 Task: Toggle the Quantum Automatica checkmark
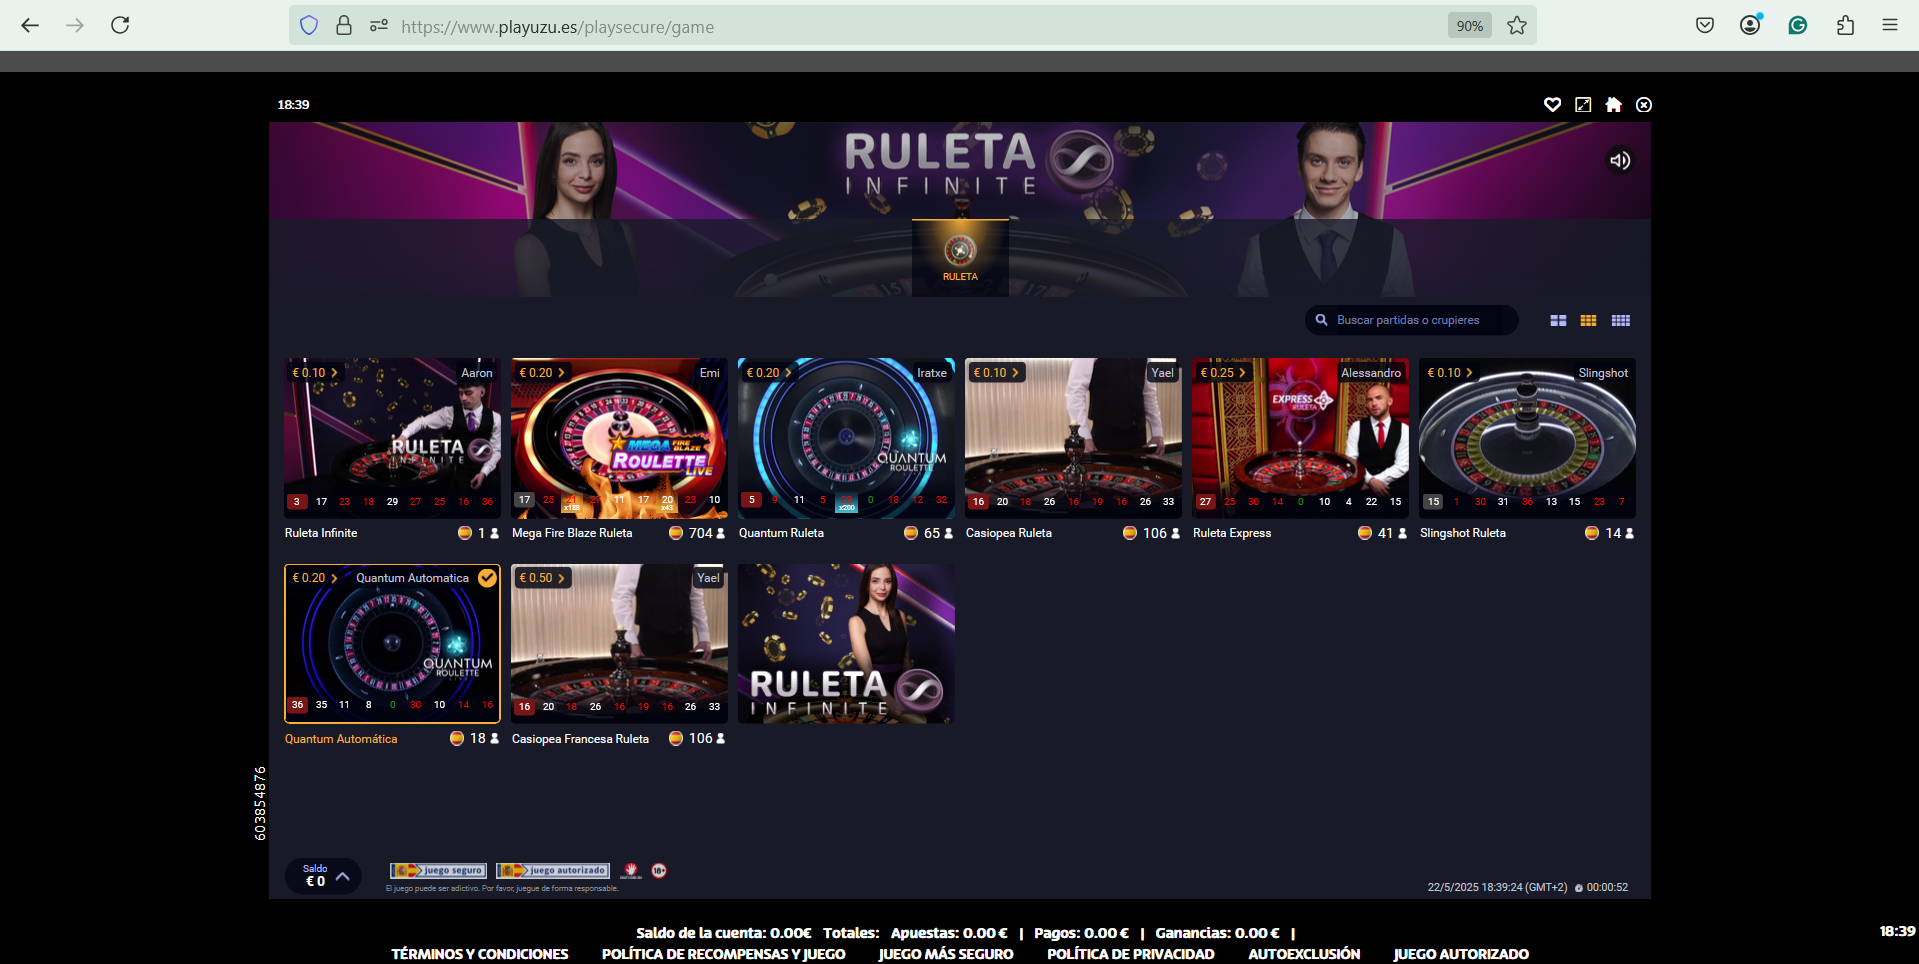(487, 578)
